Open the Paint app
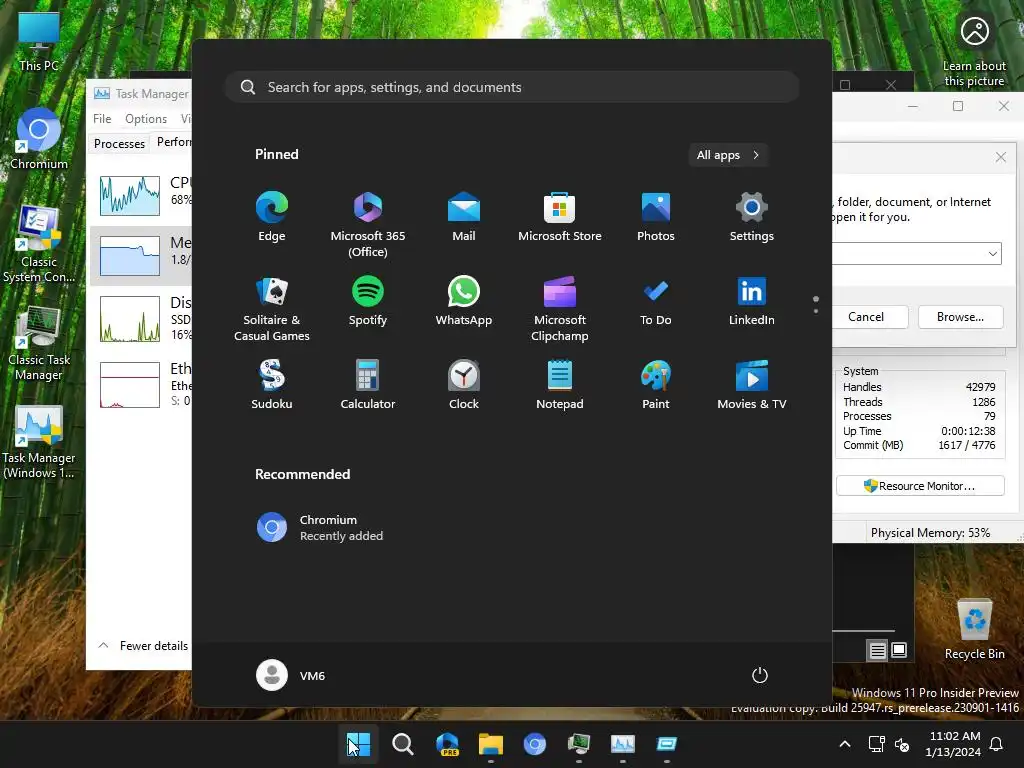 pos(656,385)
